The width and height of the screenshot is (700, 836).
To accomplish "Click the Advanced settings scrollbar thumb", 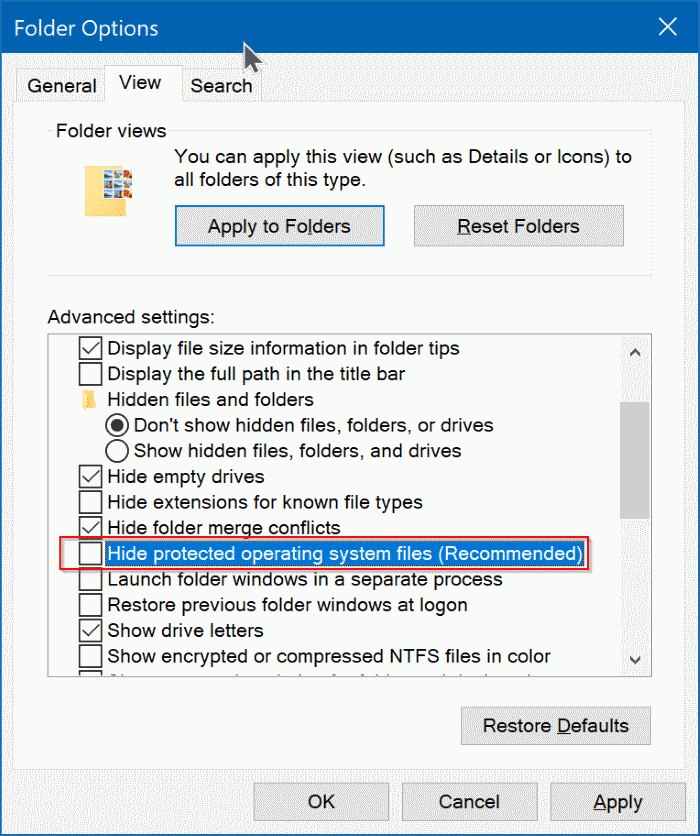I will [x=635, y=460].
